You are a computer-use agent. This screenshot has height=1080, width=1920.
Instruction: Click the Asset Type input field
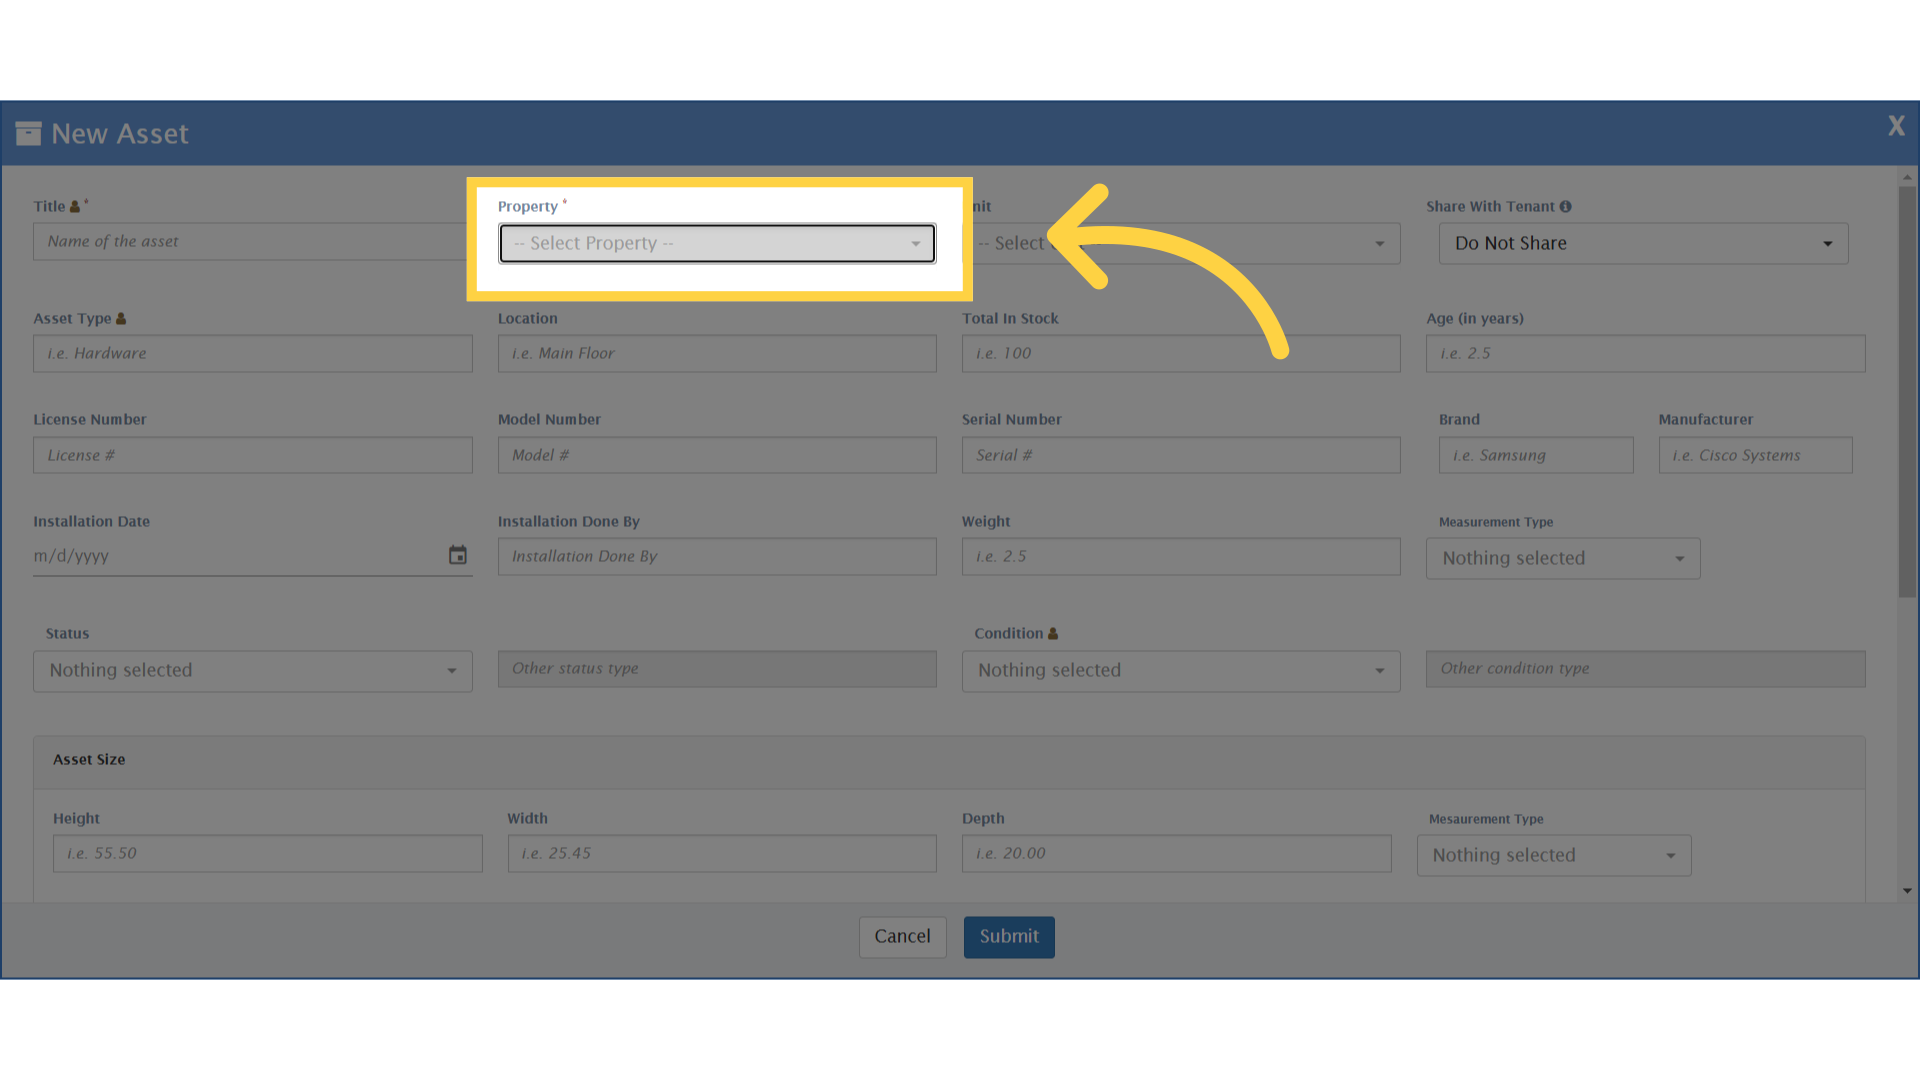[x=253, y=353]
